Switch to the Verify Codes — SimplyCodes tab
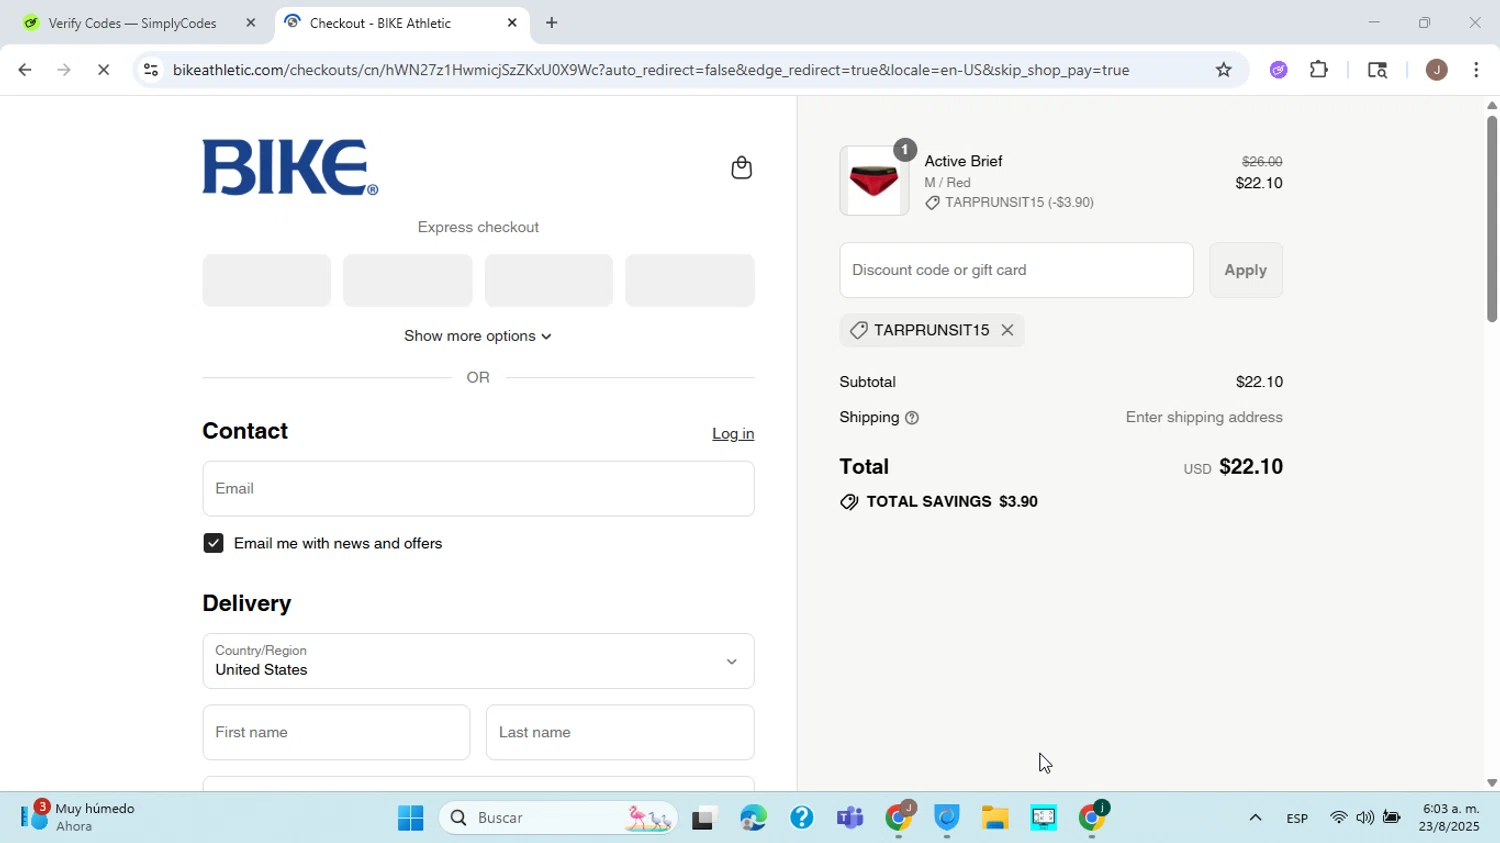 (x=133, y=23)
